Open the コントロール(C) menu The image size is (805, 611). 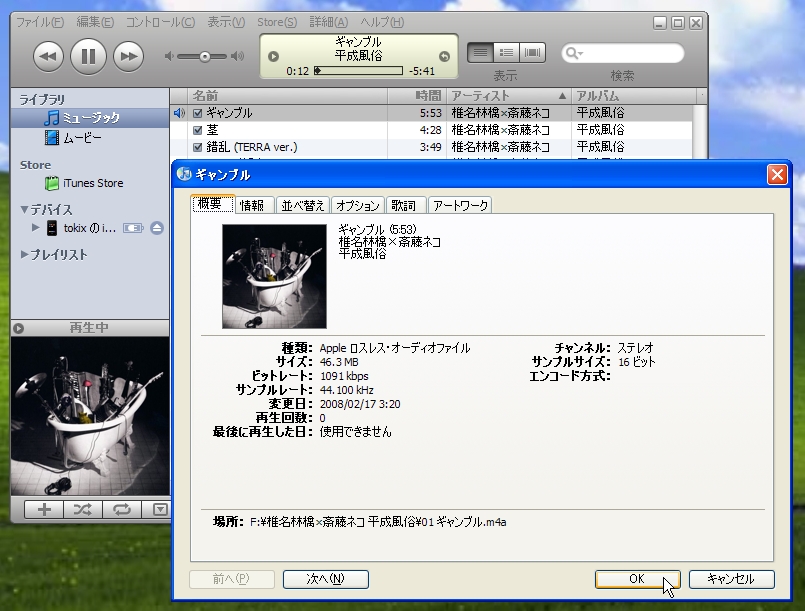(160, 22)
